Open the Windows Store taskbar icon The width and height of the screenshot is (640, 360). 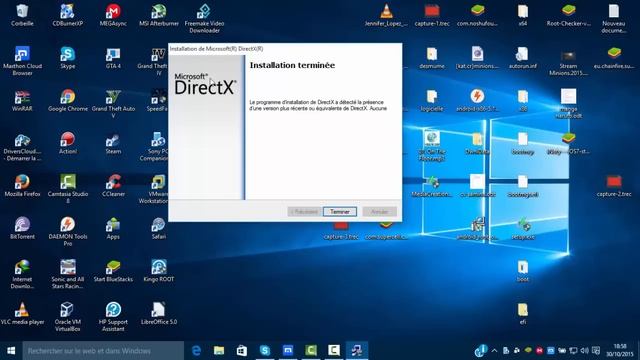coord(242,351)
